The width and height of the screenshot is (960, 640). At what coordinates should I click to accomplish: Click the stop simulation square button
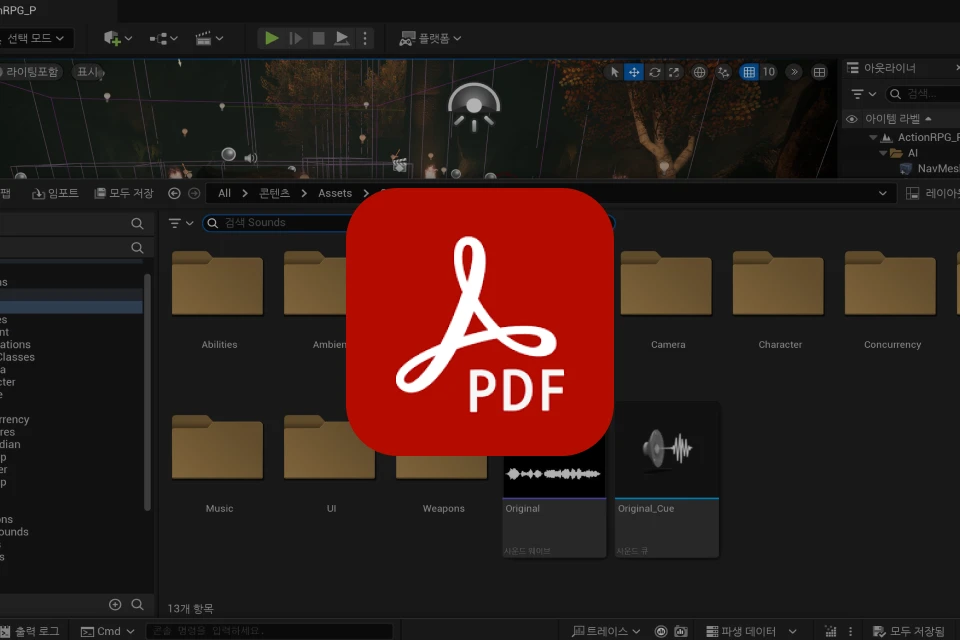coord(318,39)
